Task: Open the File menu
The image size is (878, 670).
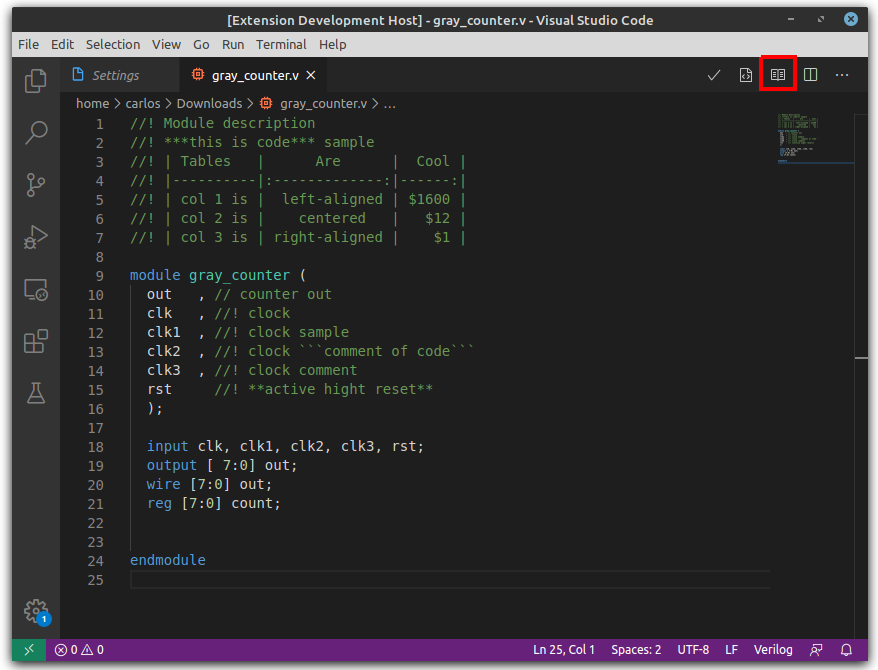Action: coord(29,44)
